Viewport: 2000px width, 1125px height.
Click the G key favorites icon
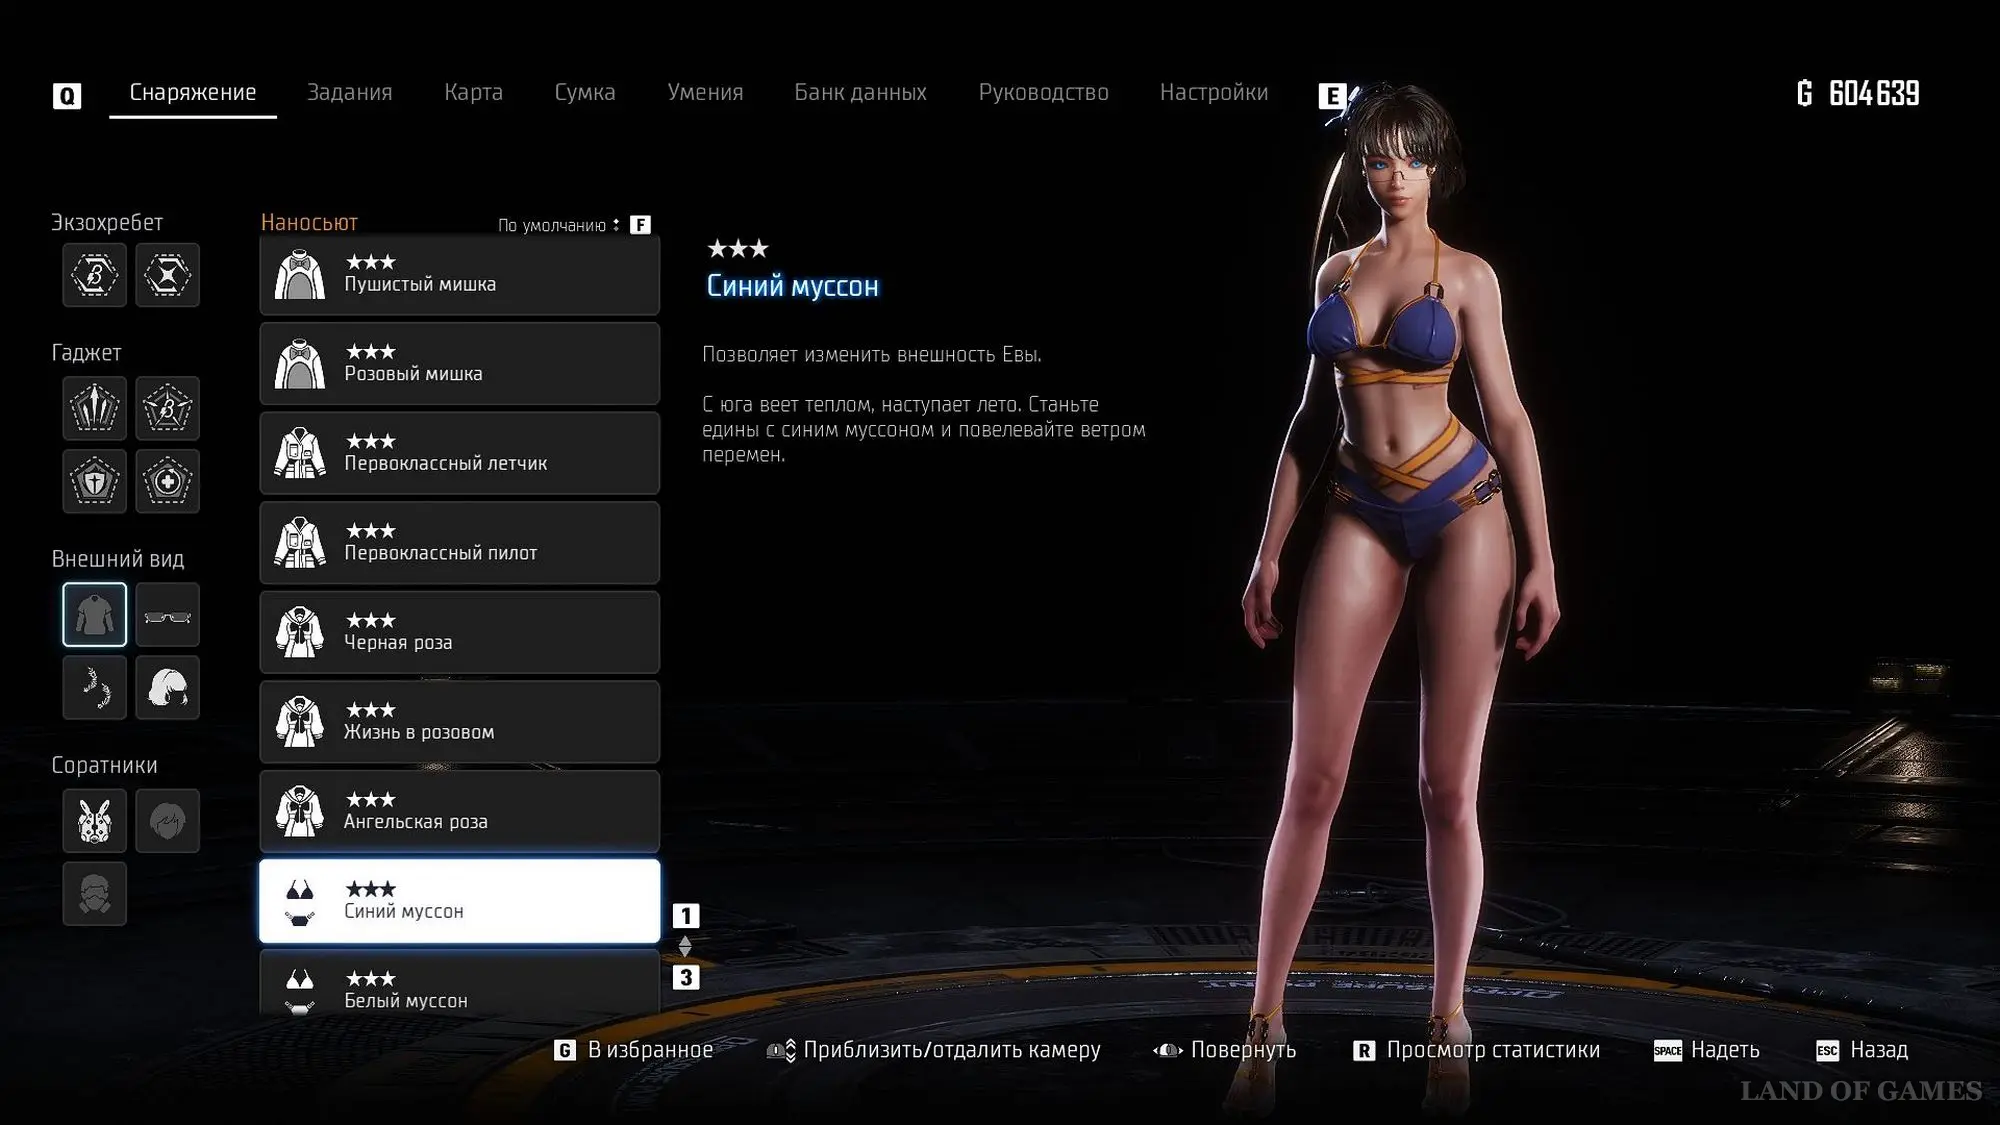(565, 1050)
